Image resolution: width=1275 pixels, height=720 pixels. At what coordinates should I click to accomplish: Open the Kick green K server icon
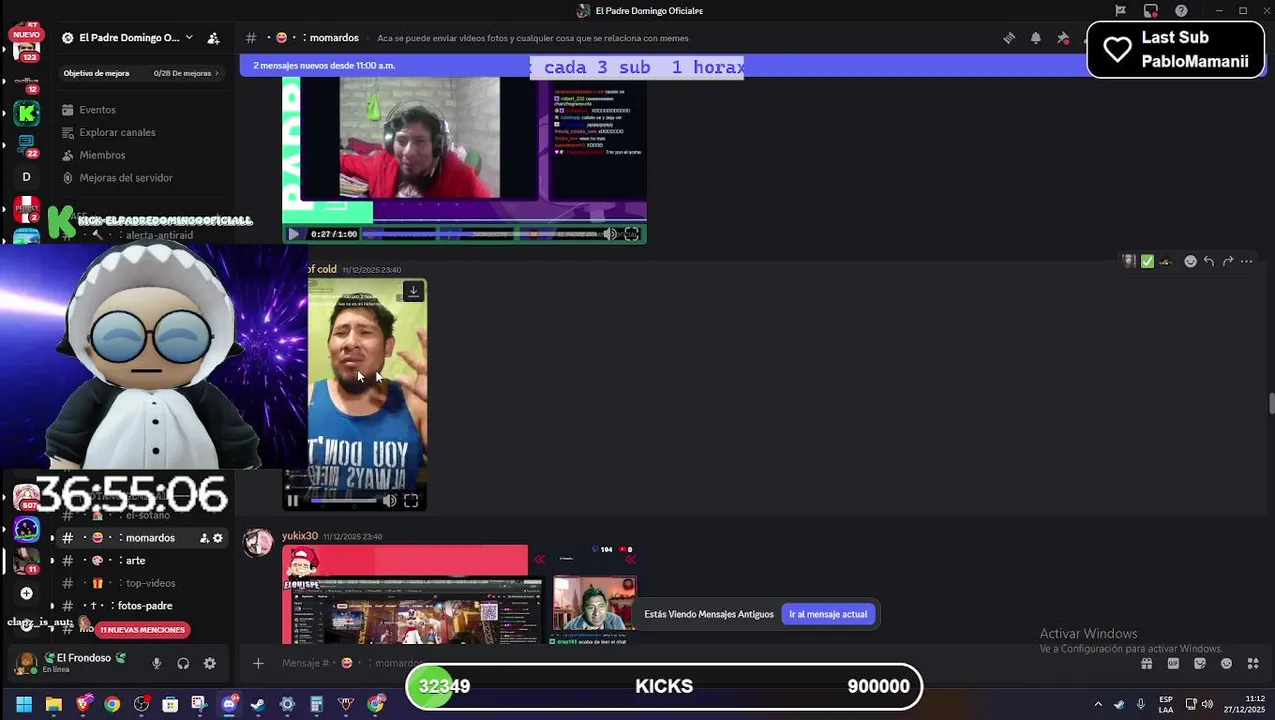(27, 113)
